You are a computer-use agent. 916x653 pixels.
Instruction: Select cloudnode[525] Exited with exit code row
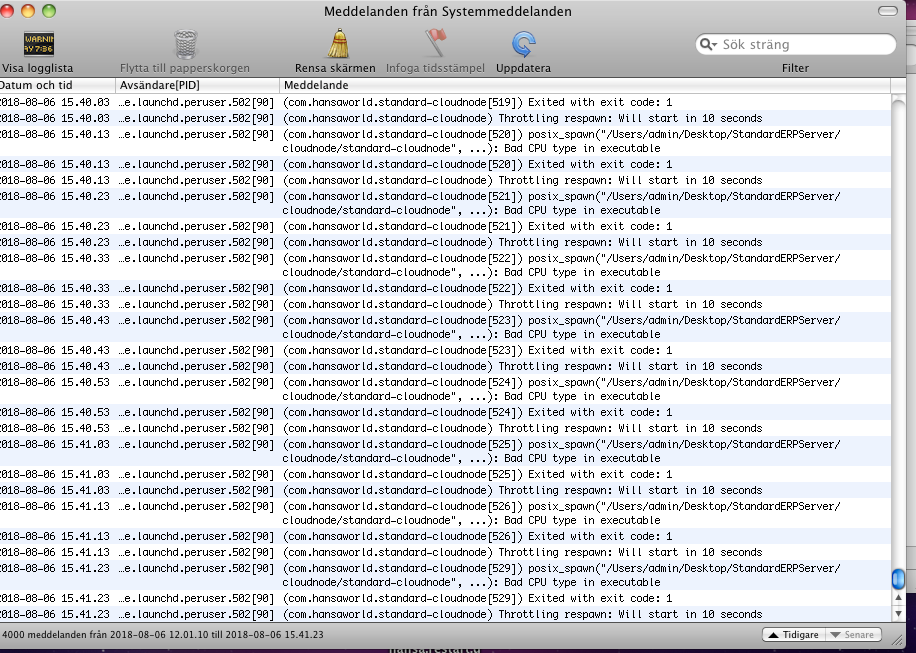pos(445,474)
